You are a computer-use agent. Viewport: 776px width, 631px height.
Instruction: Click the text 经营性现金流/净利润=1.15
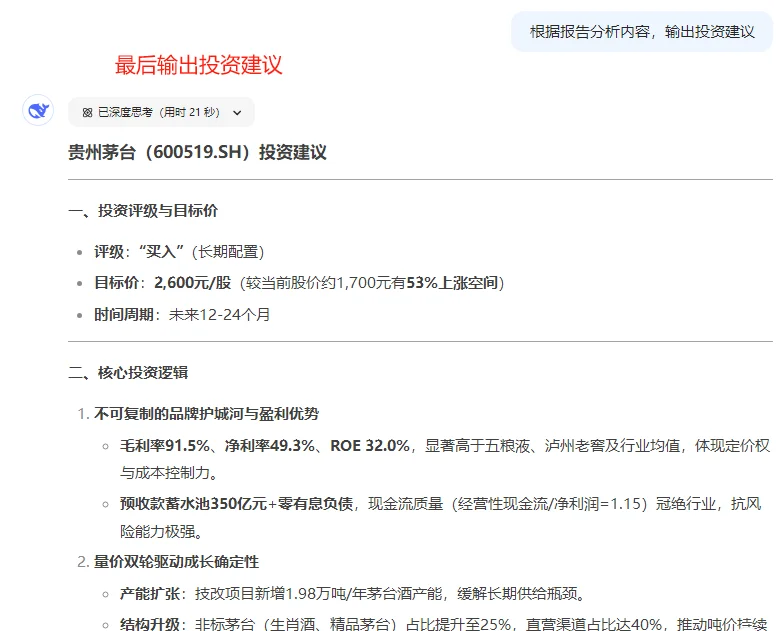[x=550, y=504]
